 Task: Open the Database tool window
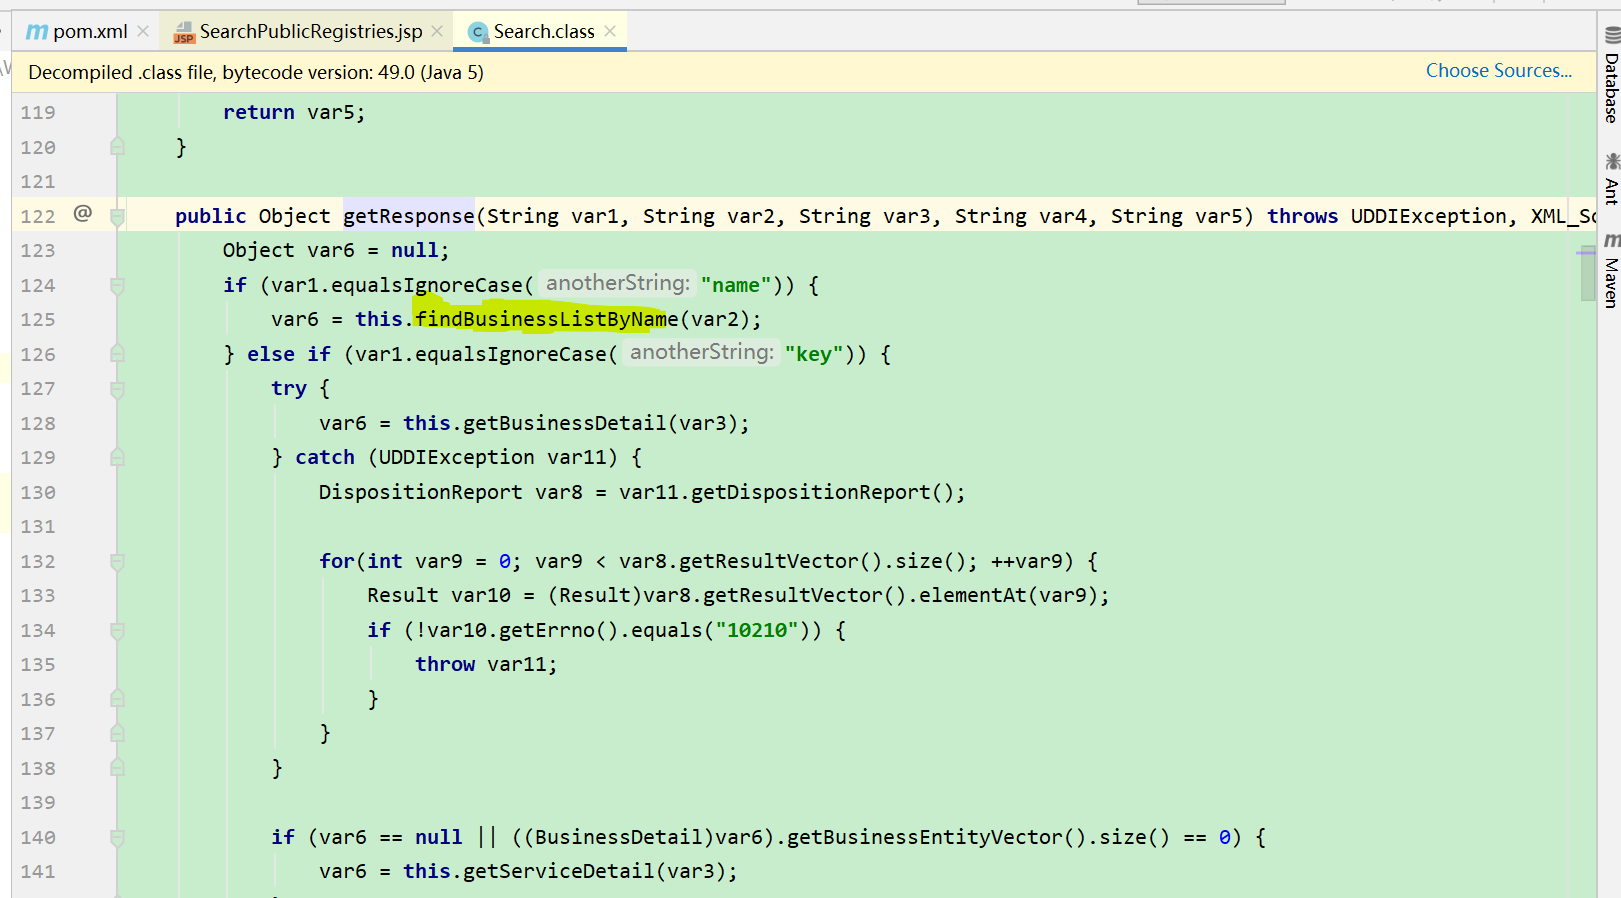pos(1610,75)
